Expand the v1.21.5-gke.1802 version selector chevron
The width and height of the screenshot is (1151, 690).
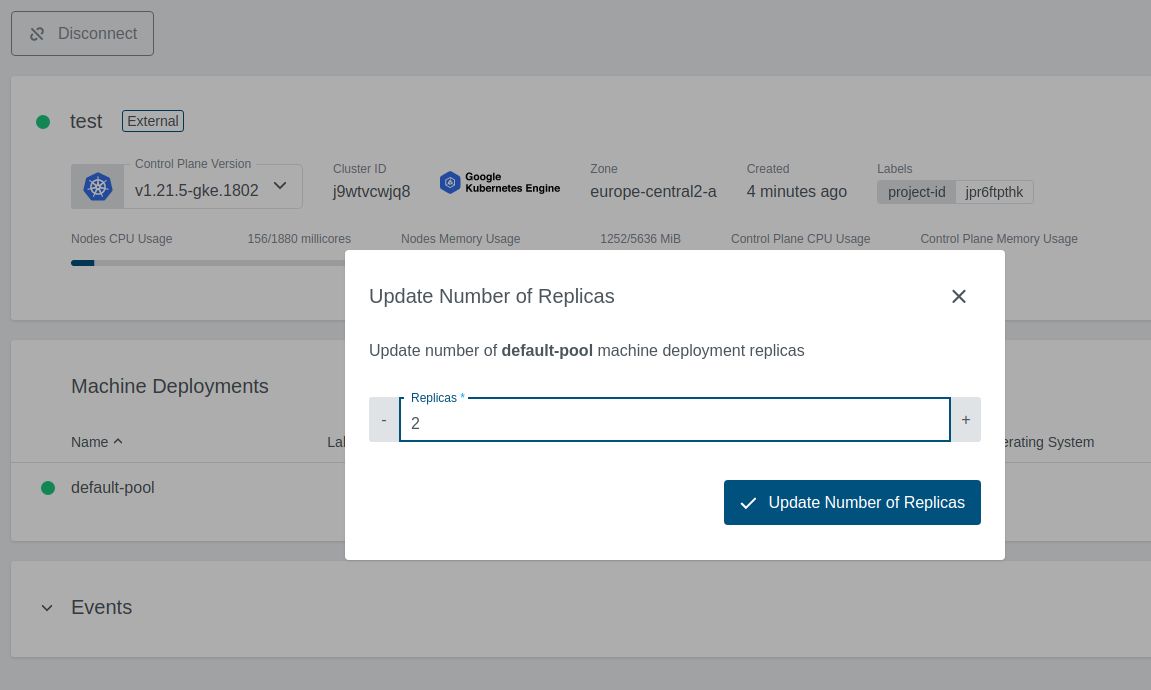280,186
